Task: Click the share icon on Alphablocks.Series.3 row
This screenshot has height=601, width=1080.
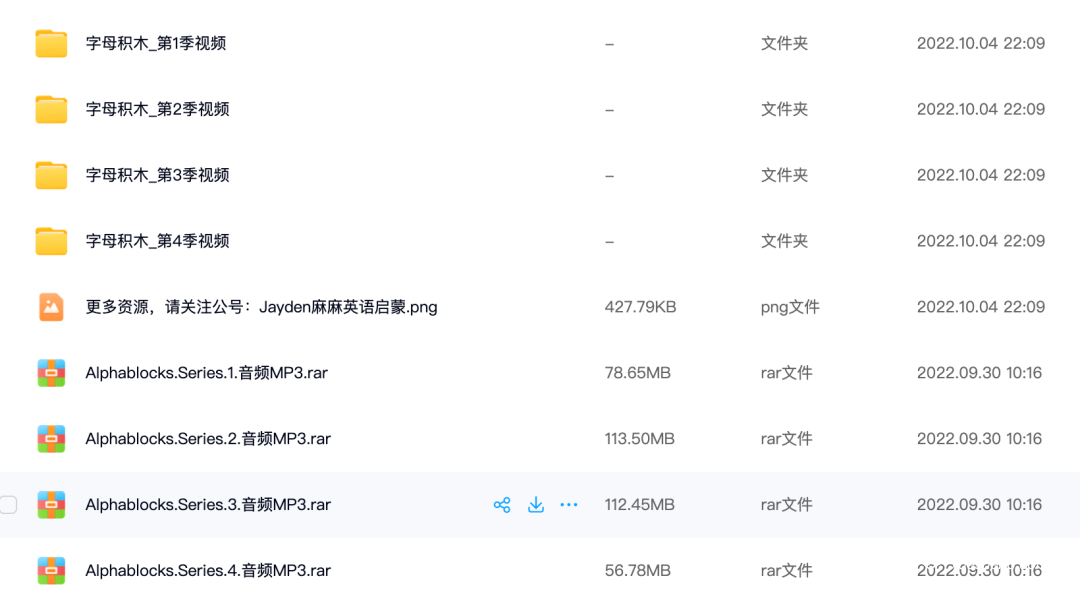Action: [502, 505]
